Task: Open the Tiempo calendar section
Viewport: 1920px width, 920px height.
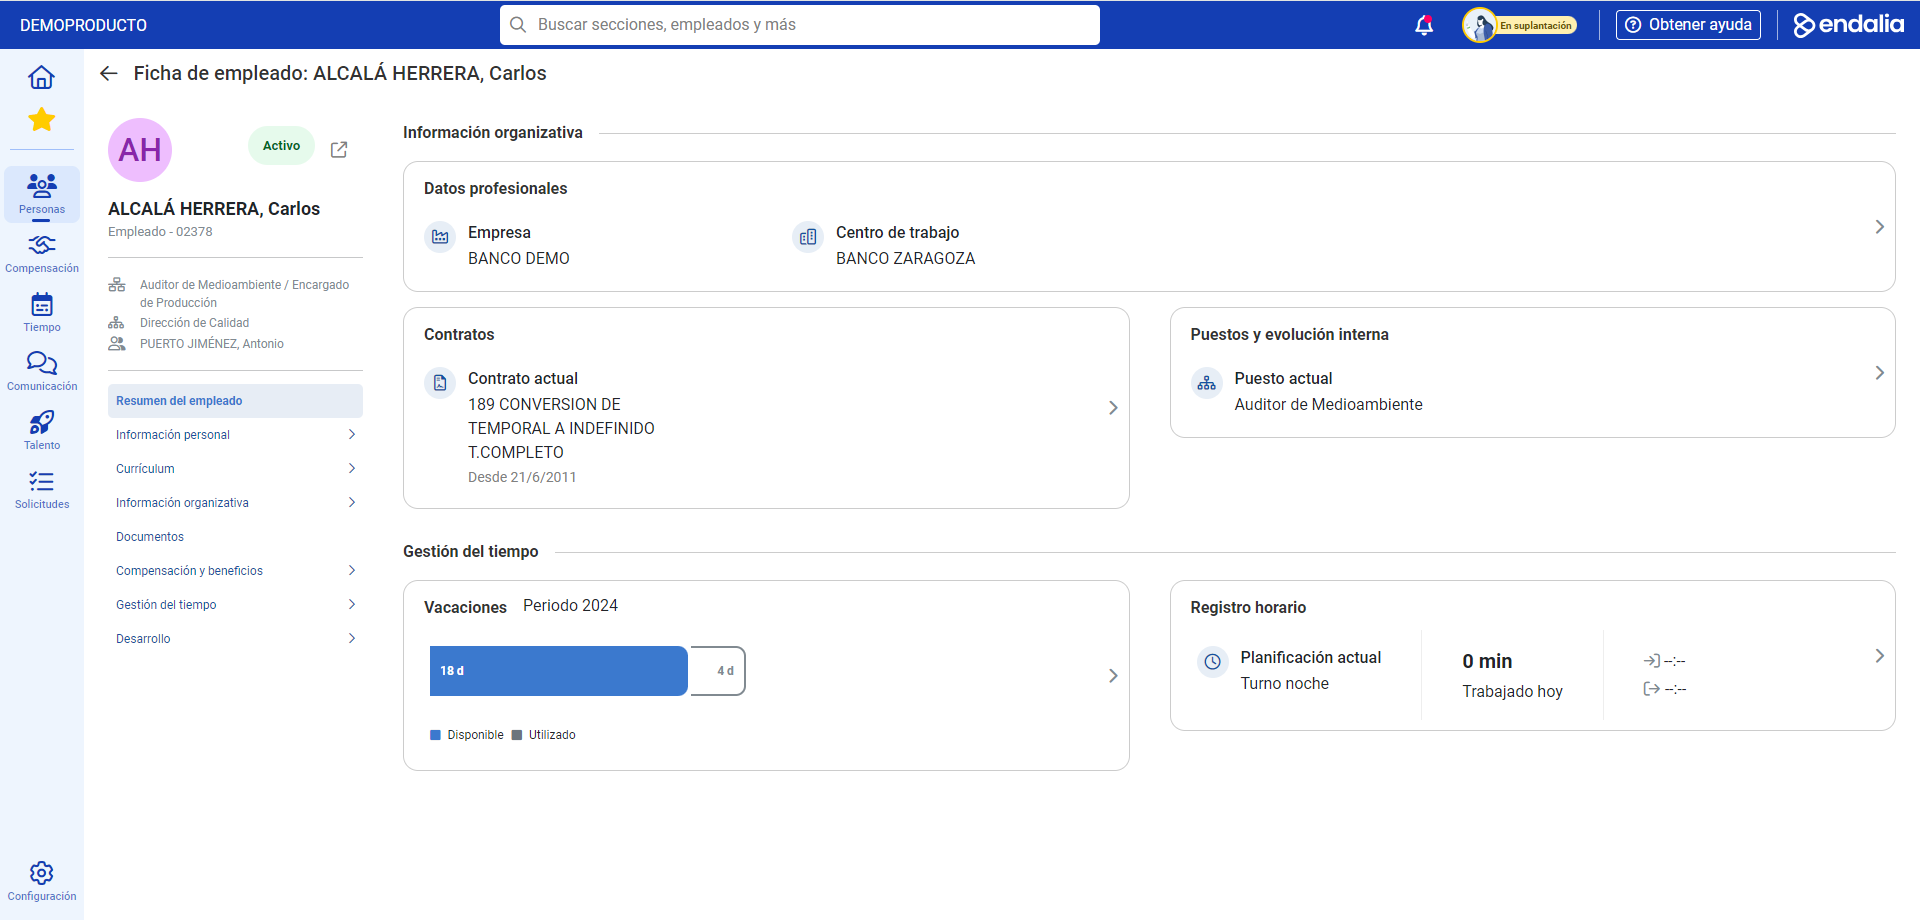Action: [x=42, y=312]
